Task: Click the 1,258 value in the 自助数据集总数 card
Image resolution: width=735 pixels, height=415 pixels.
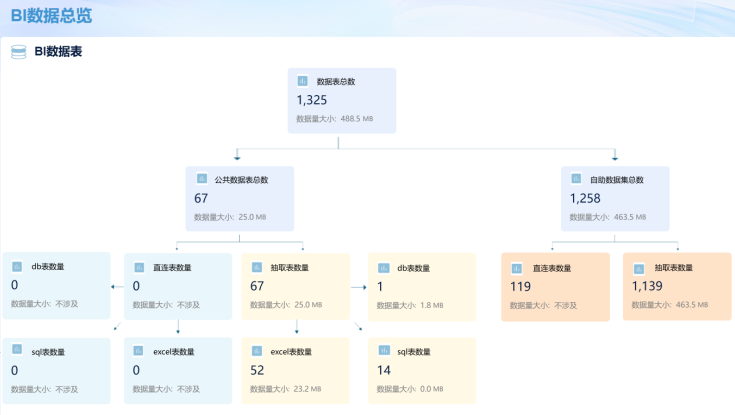Action: [x=585, y=198]
